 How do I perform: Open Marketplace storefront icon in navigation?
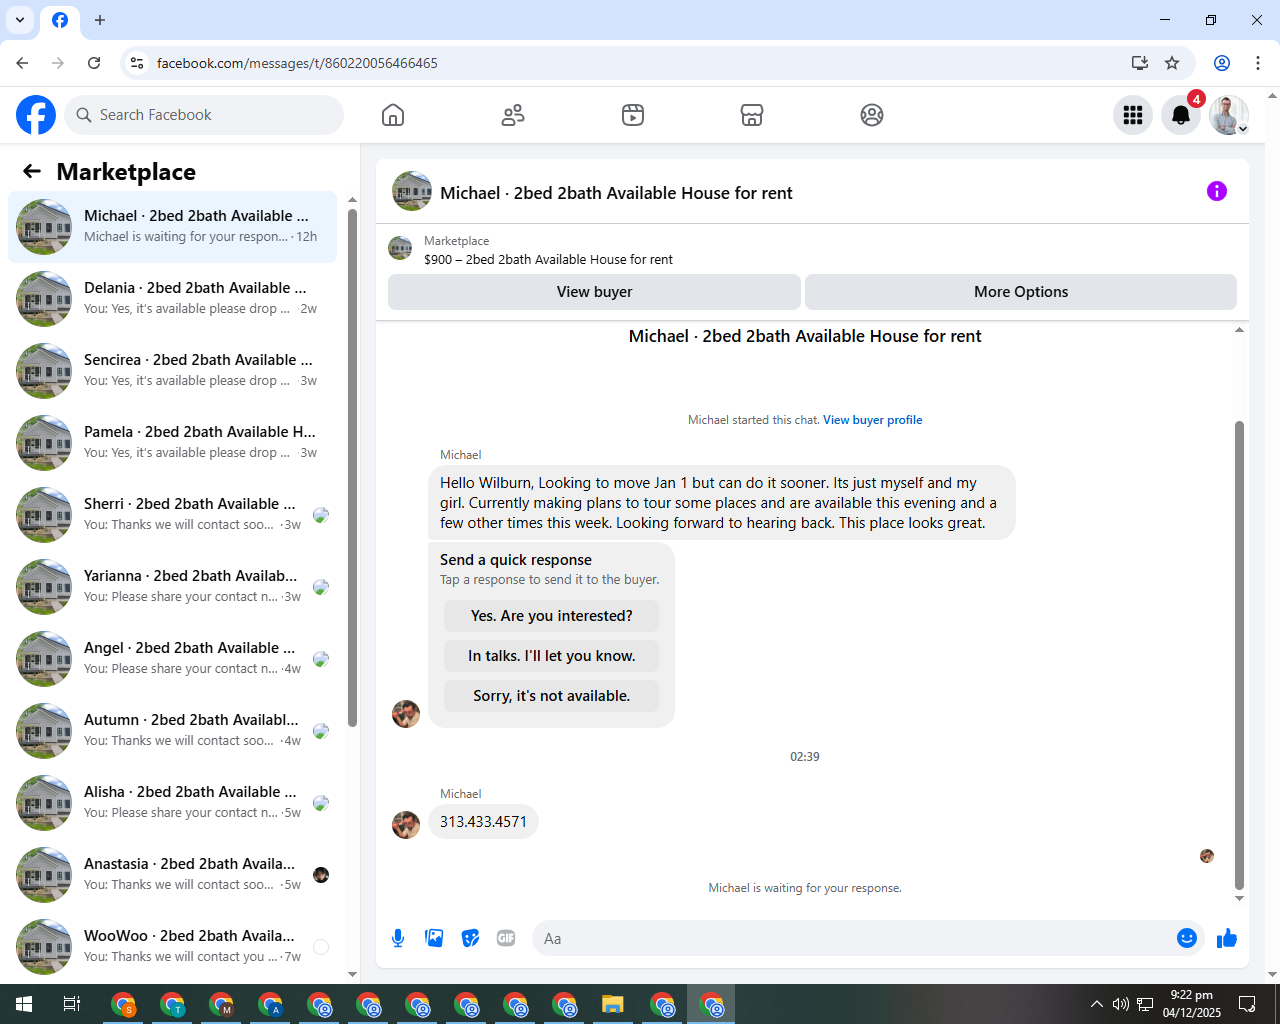click(752, 115)
